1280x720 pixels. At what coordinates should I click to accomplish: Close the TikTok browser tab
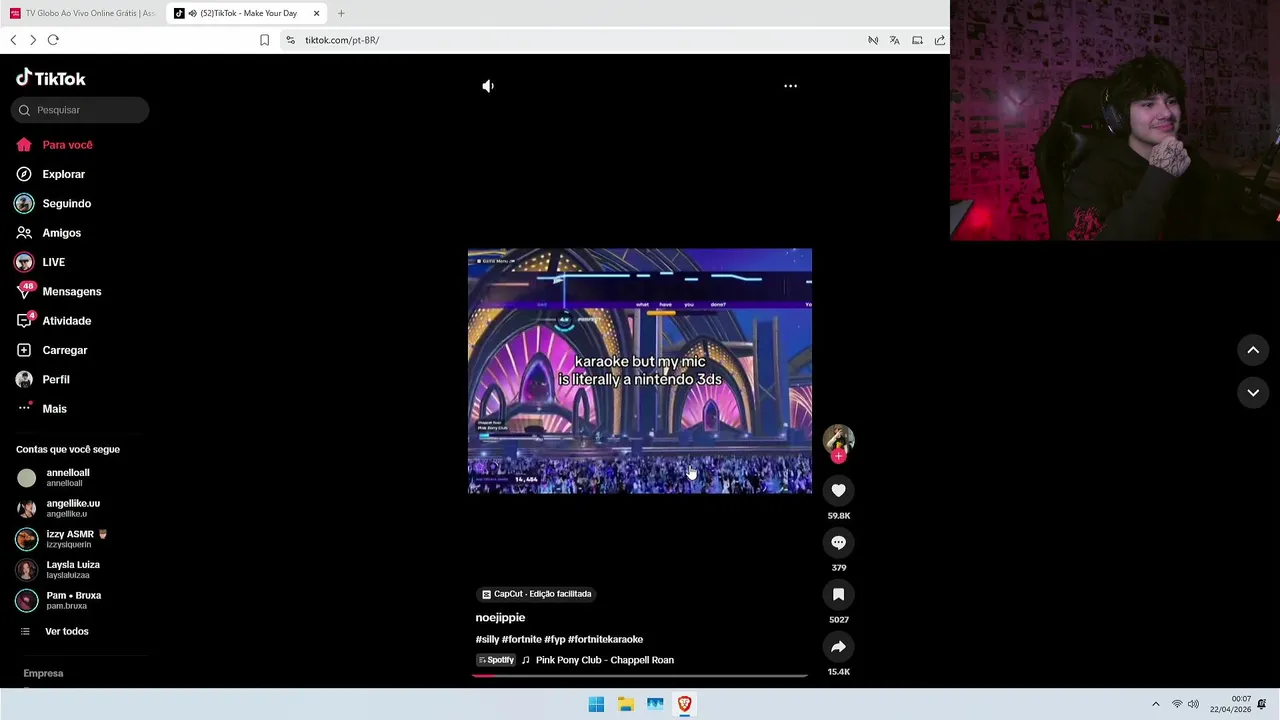[317, 13]
